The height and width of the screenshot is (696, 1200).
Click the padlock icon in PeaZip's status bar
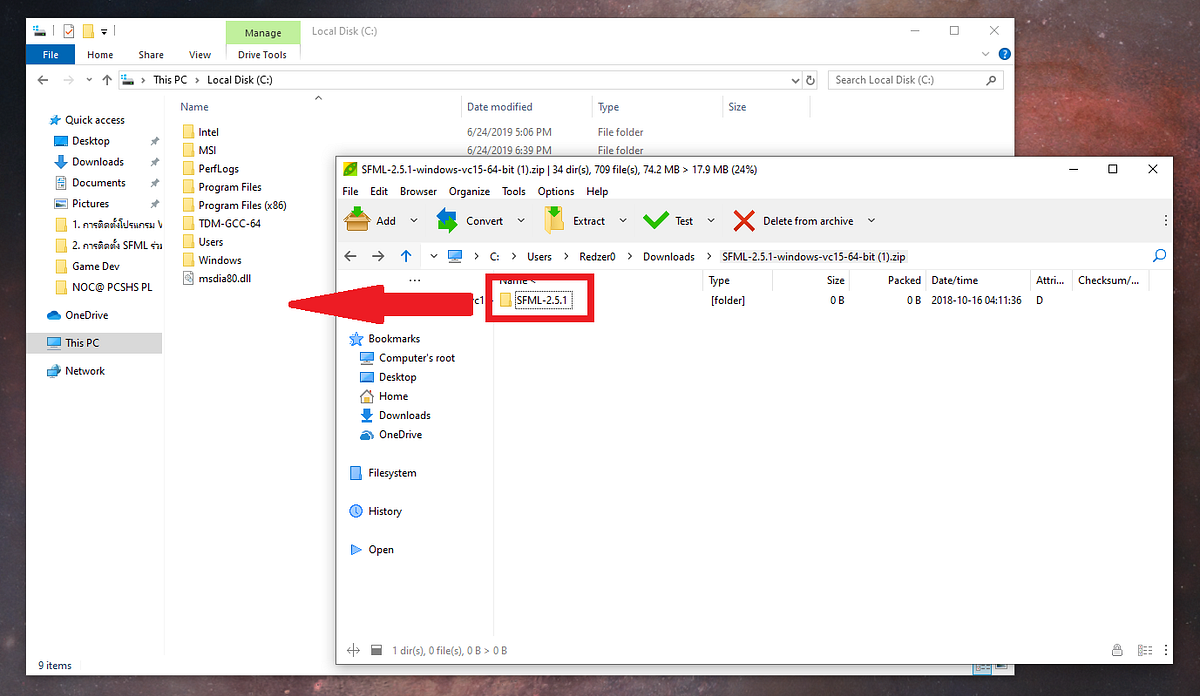(x=1117, y=650)
